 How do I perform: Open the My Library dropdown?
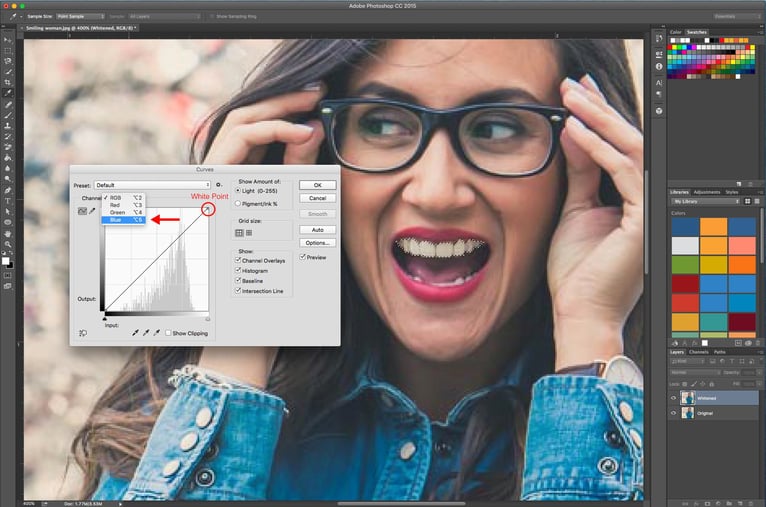click(706, 201)
